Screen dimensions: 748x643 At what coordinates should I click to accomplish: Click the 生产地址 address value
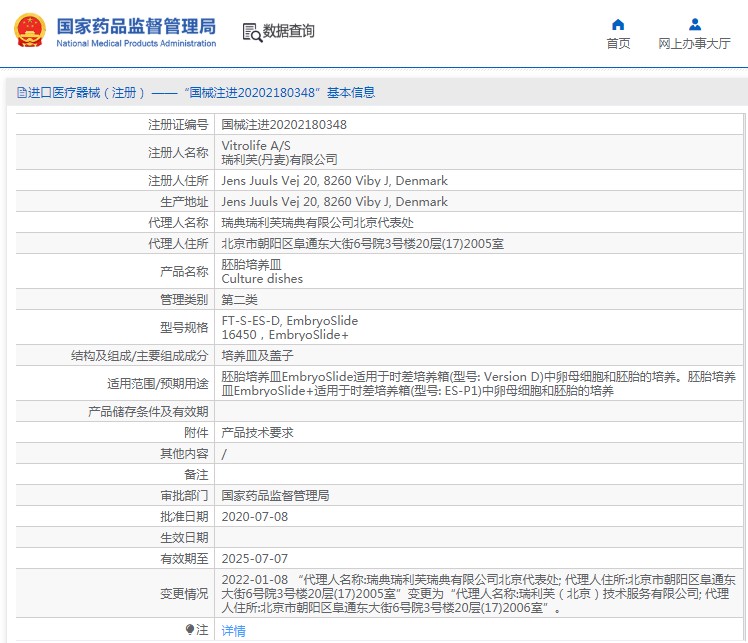pyautogui.click(x=334, y=202)
